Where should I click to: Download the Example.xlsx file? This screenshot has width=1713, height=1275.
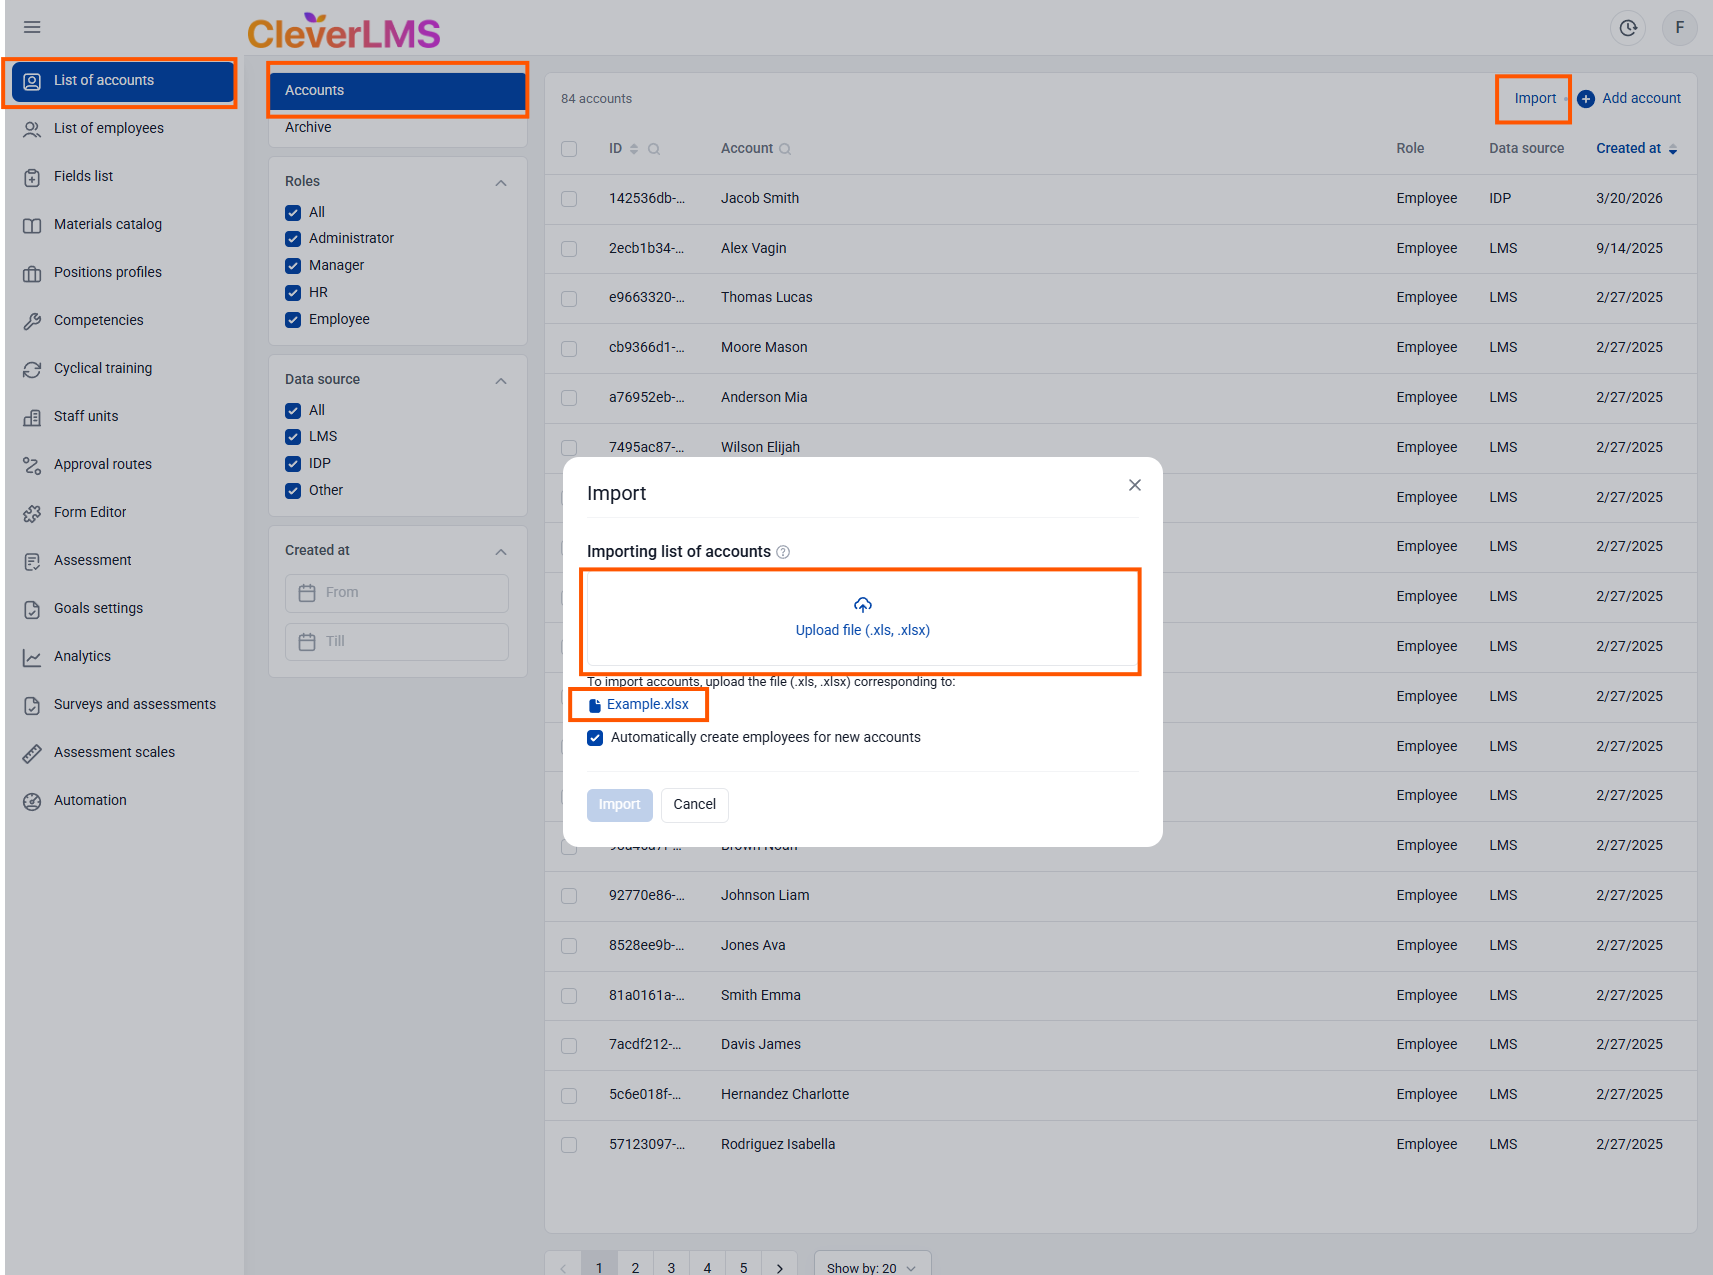[647, 704]
